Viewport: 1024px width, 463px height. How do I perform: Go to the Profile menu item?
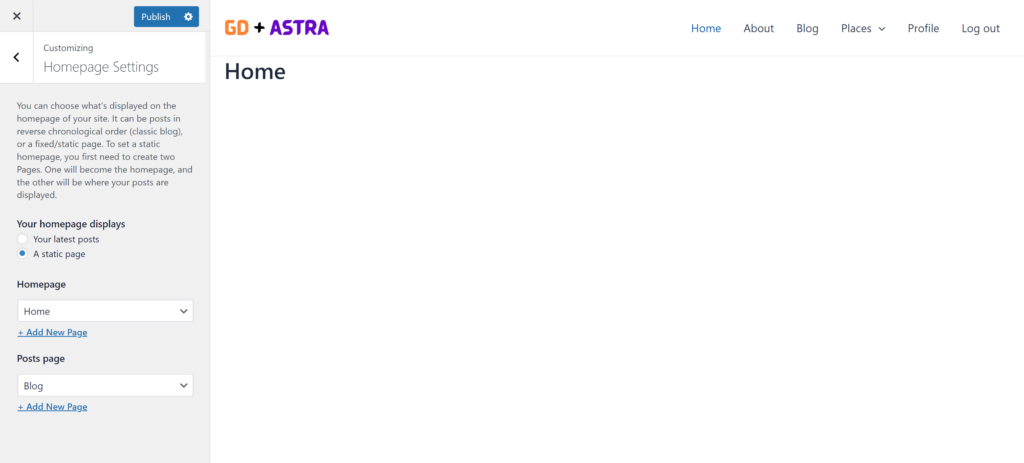tap(923, 28)
